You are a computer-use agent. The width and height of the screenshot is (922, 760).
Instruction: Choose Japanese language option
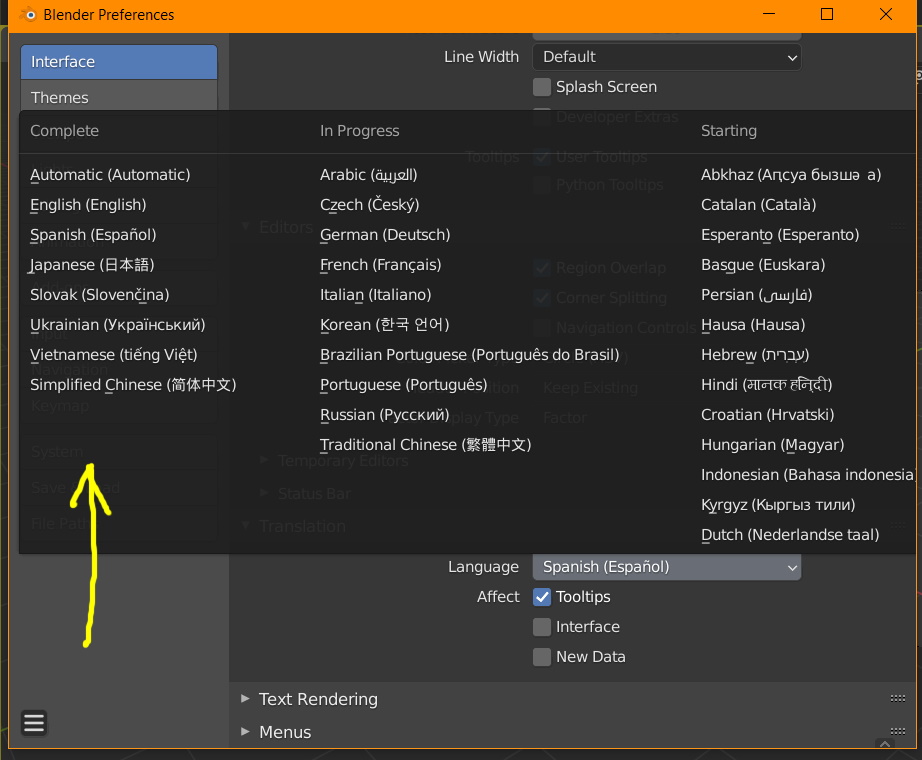[x=92, y=265]
